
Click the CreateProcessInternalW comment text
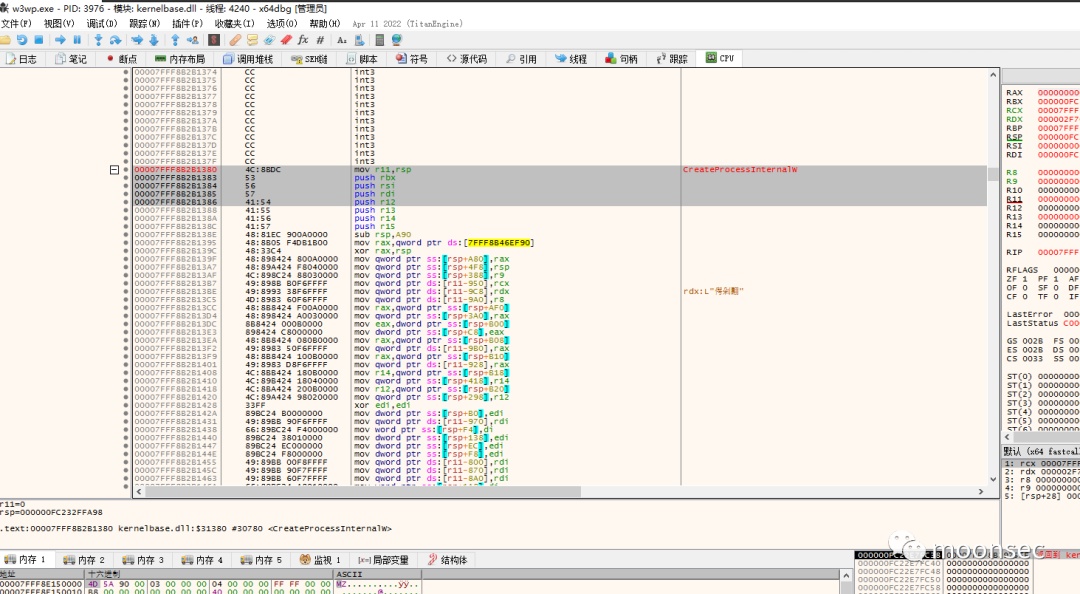[740, 170]
